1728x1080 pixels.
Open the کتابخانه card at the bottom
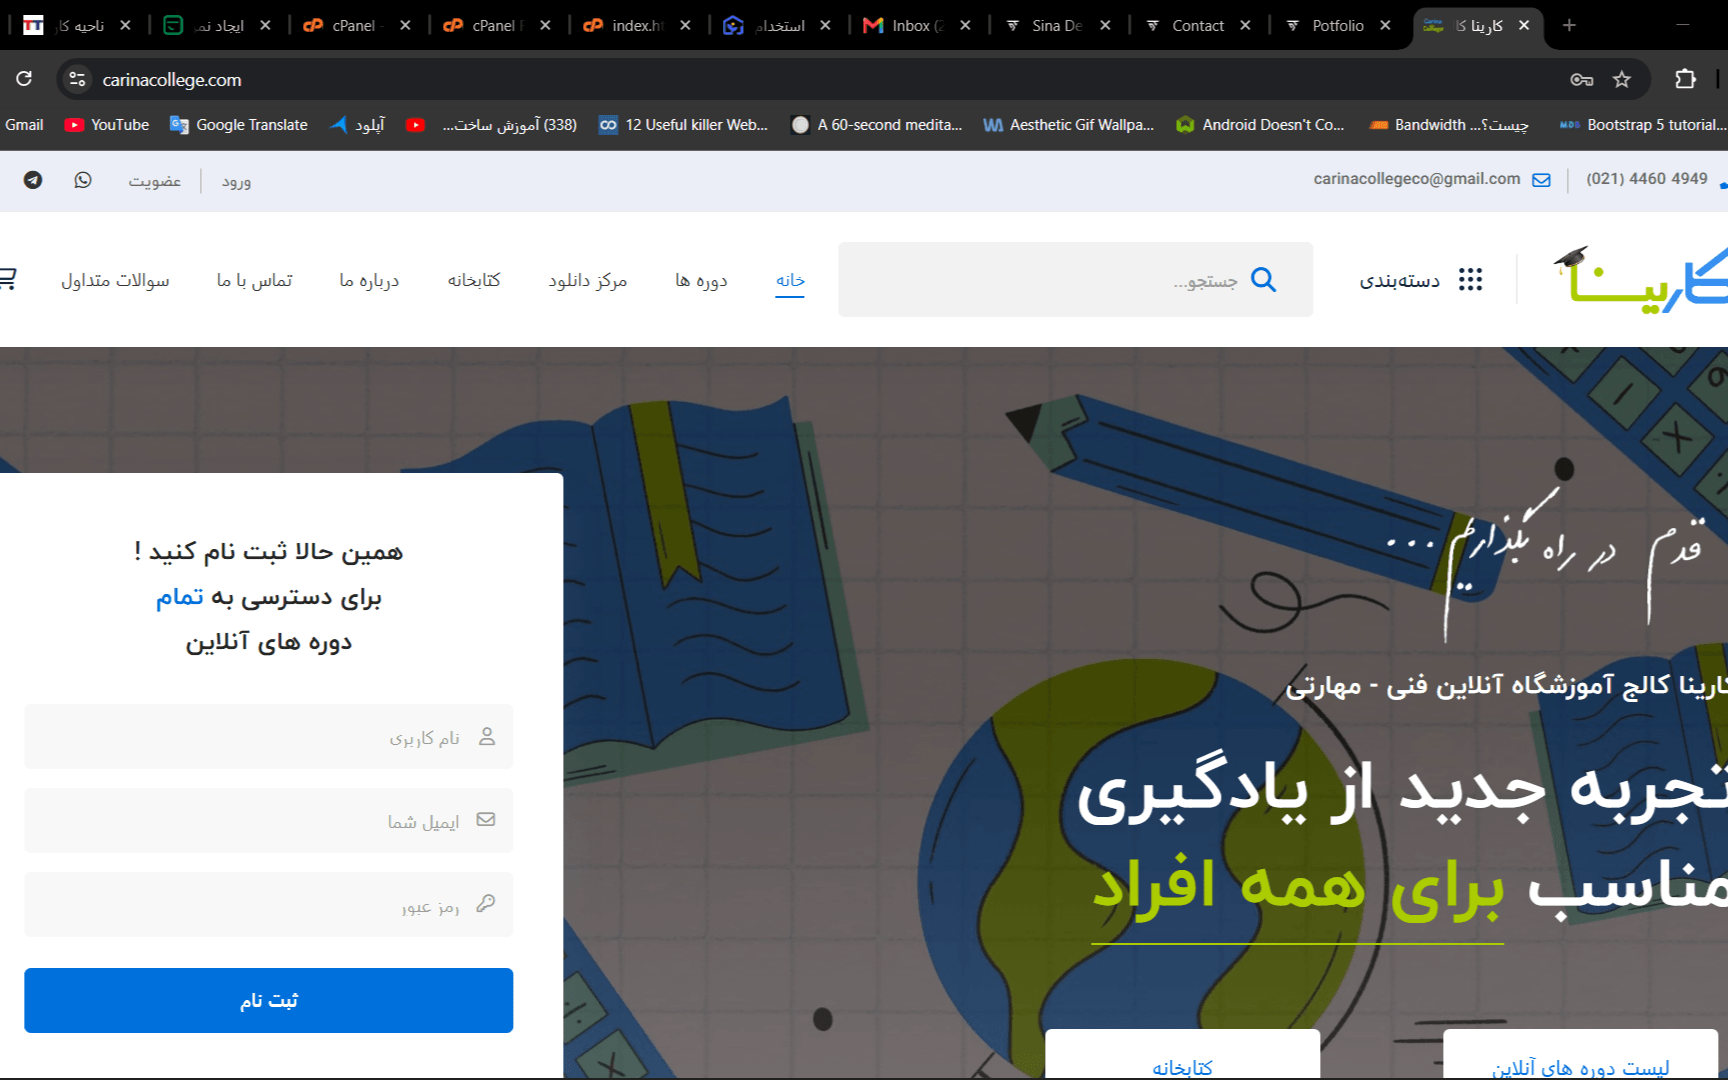(1182, 1055)
